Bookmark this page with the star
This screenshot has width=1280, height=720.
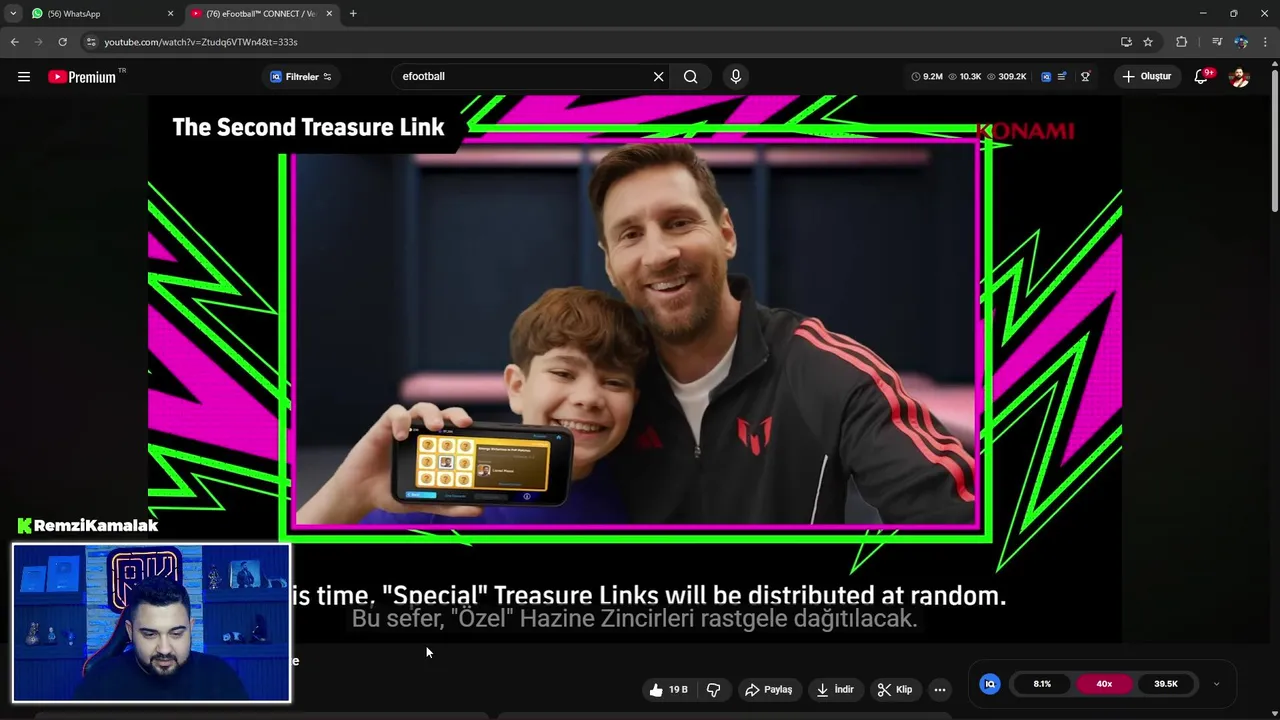pos(1148,42)
